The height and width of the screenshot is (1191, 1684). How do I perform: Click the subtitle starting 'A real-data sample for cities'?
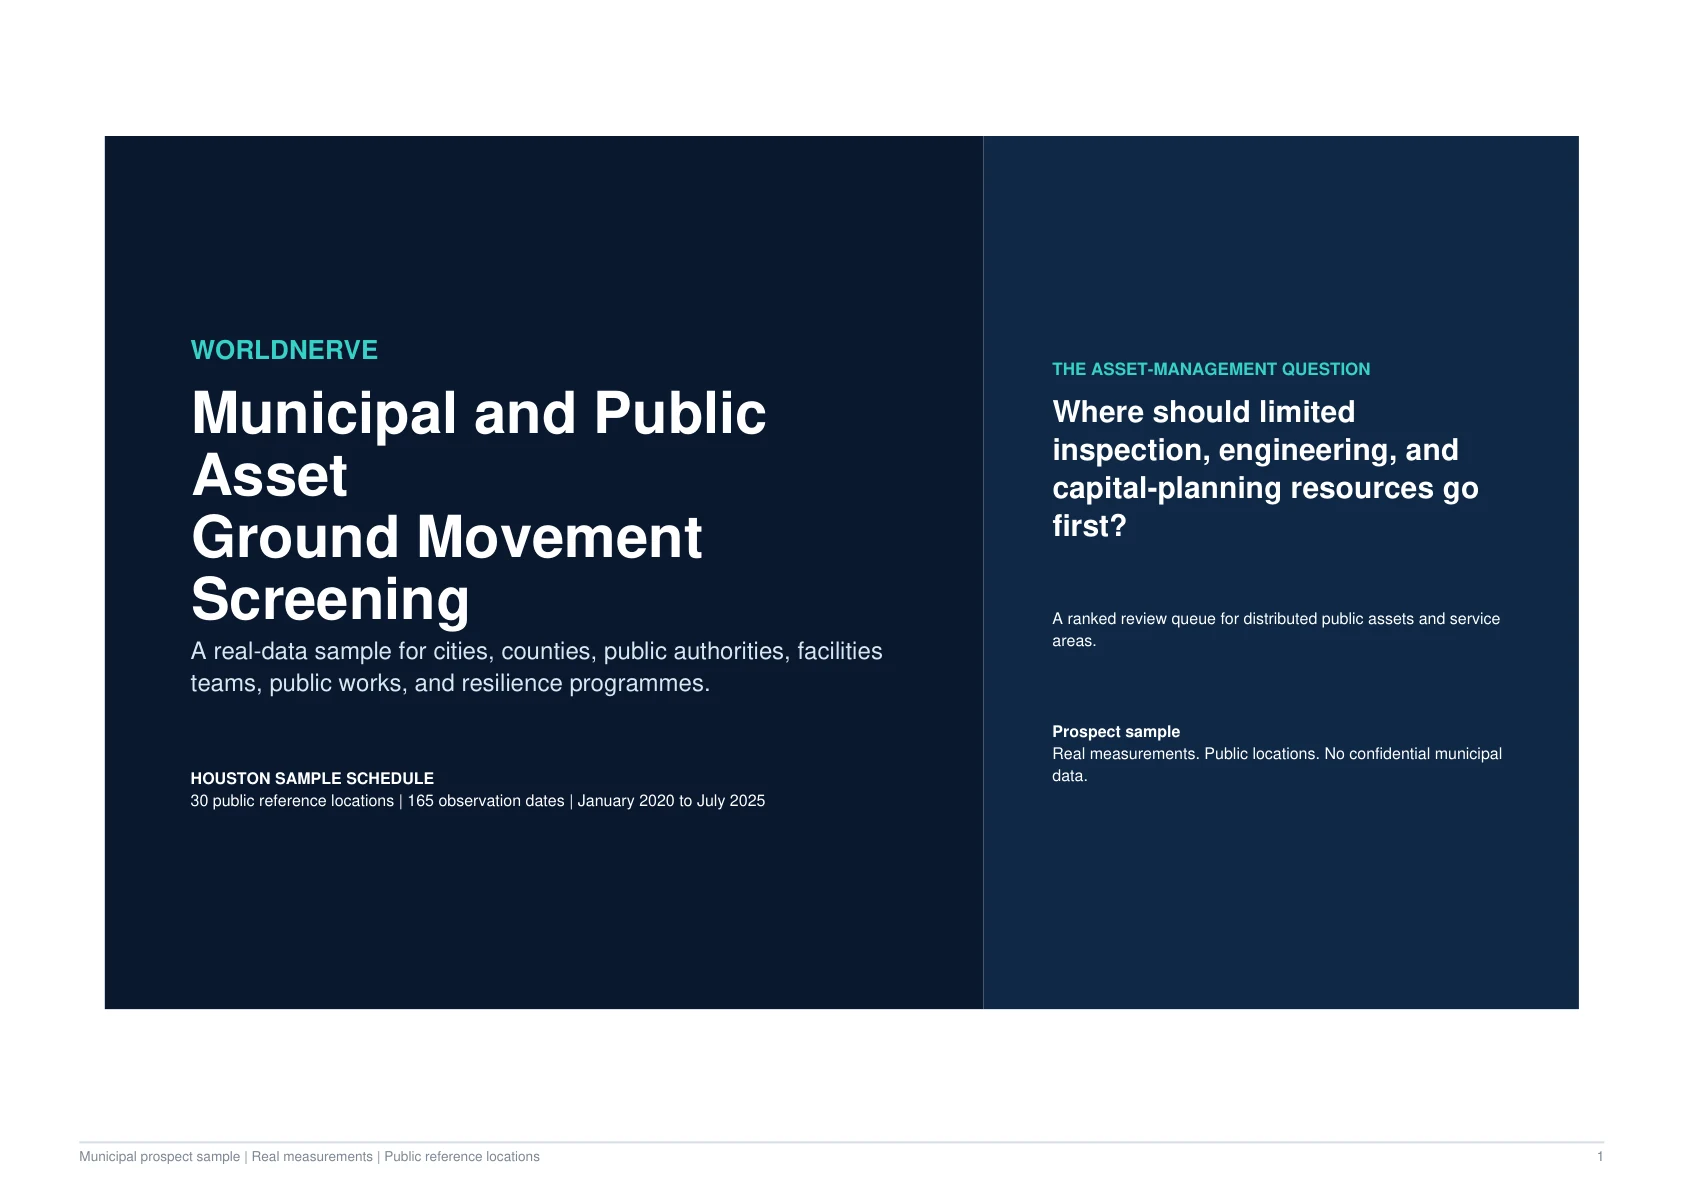(536, 667)
